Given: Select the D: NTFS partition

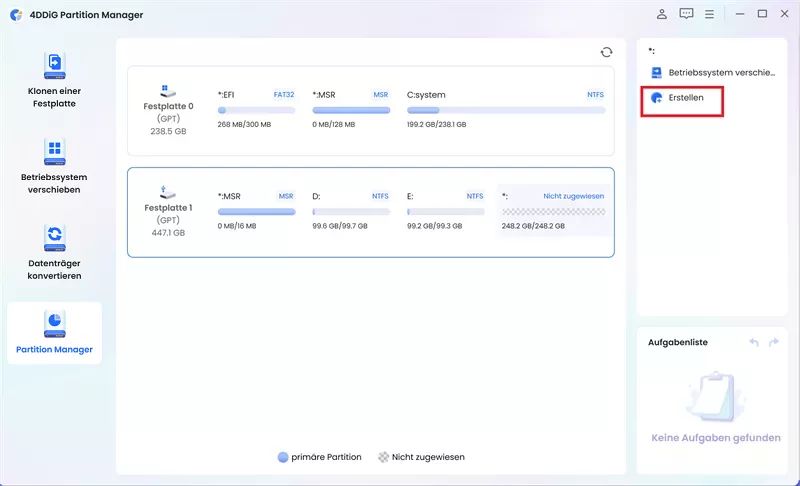Looking at the screenshot, I should tap(351, 211).
